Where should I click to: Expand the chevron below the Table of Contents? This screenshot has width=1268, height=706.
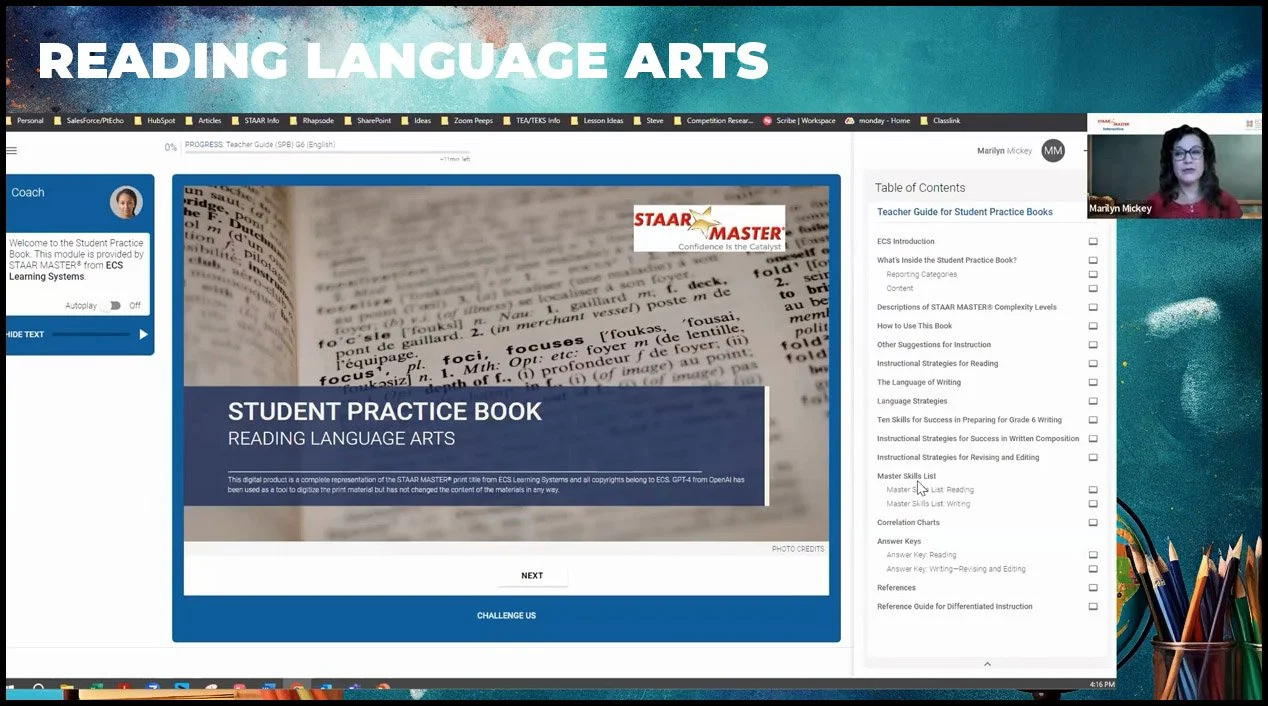point(988,664)
